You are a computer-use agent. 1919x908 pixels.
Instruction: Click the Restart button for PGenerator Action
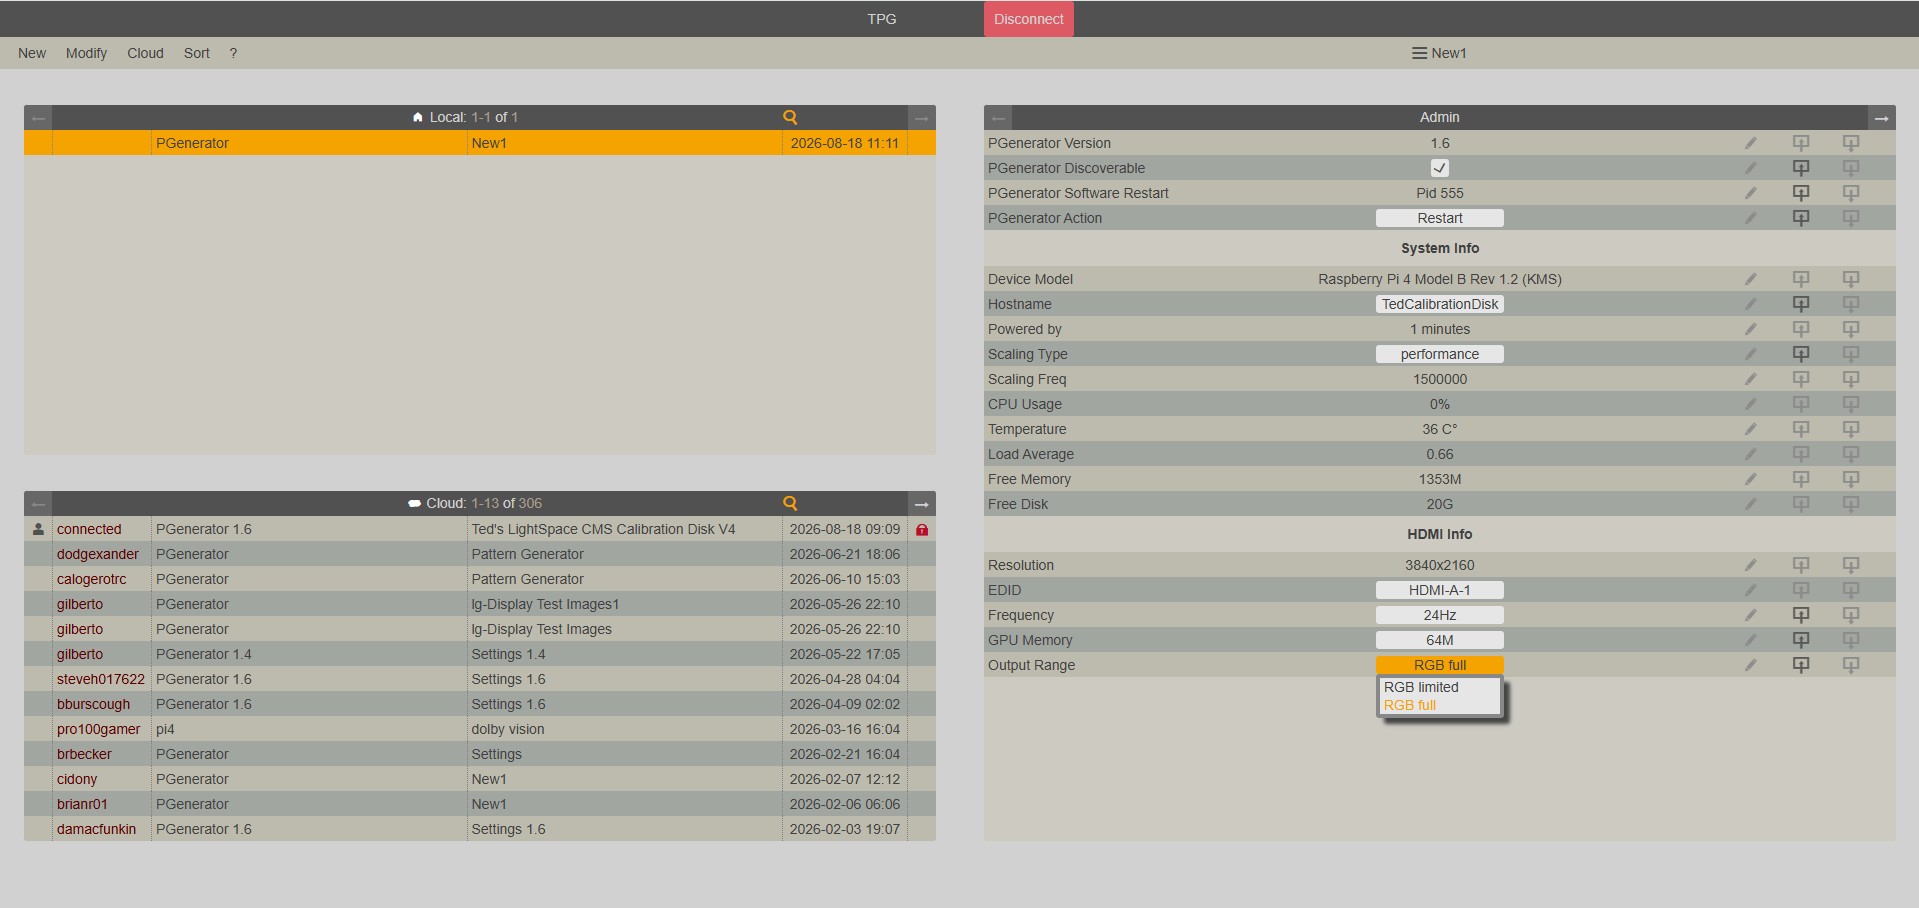1440,218
